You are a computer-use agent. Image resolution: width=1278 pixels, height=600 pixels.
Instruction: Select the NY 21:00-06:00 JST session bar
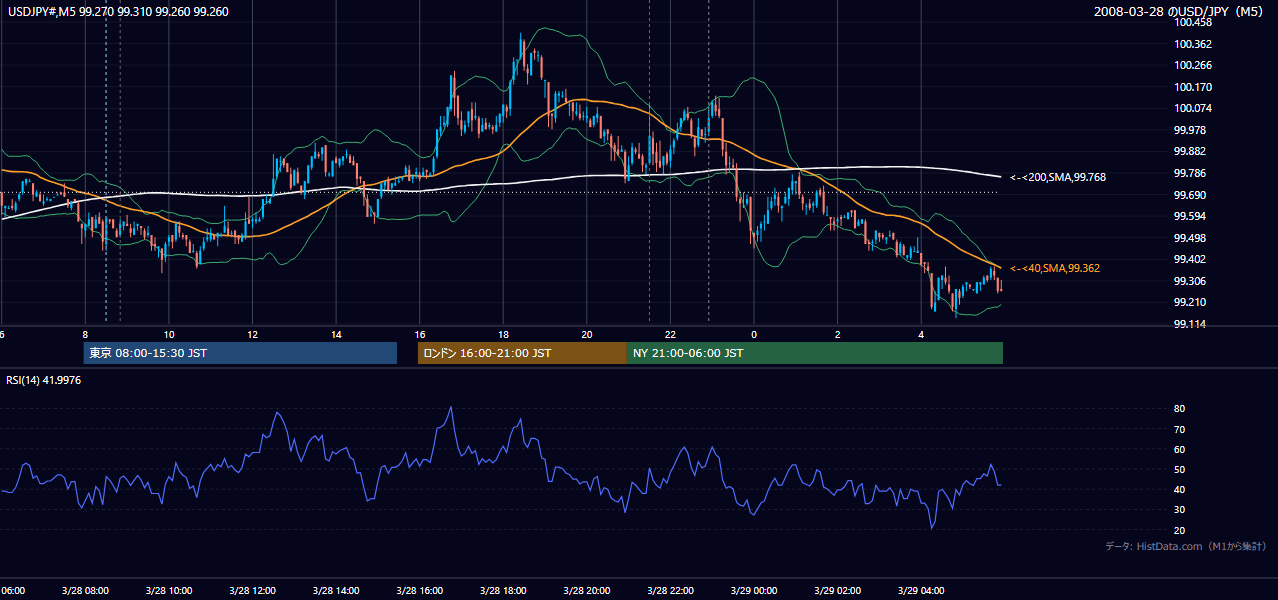tap(815, 353)
